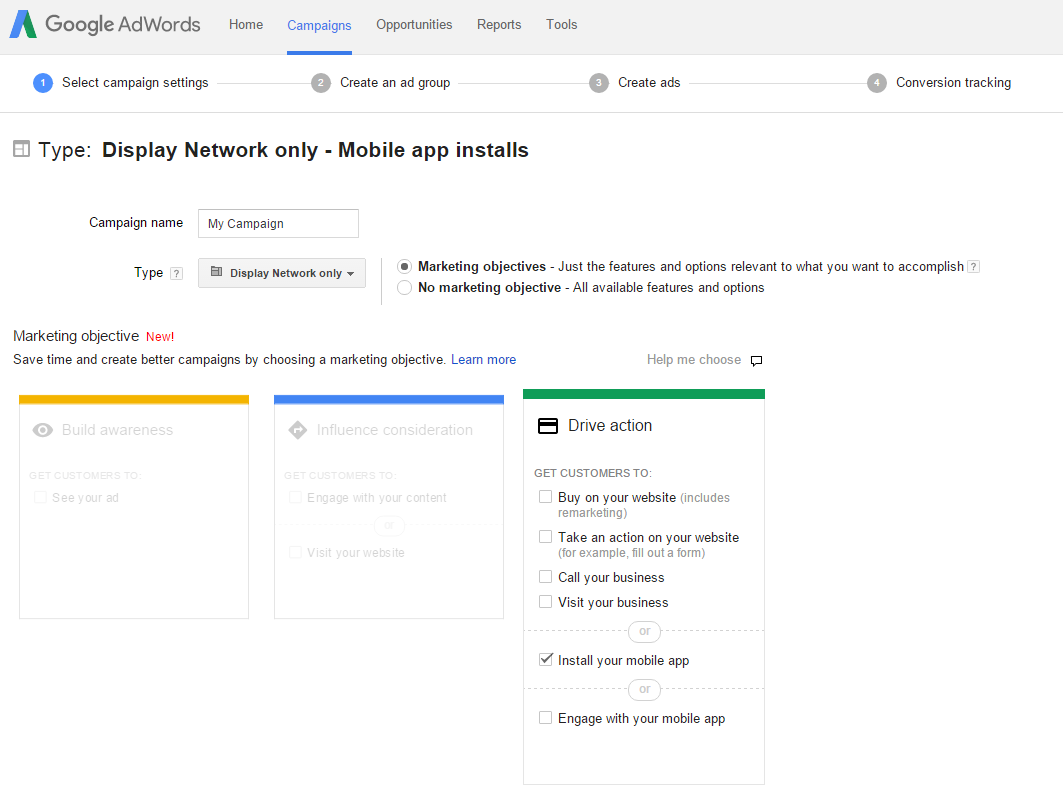The image size is (1063, 793).
Task: Click the Help me choose speech bubble icon
Action: click(x=757, y=361)
